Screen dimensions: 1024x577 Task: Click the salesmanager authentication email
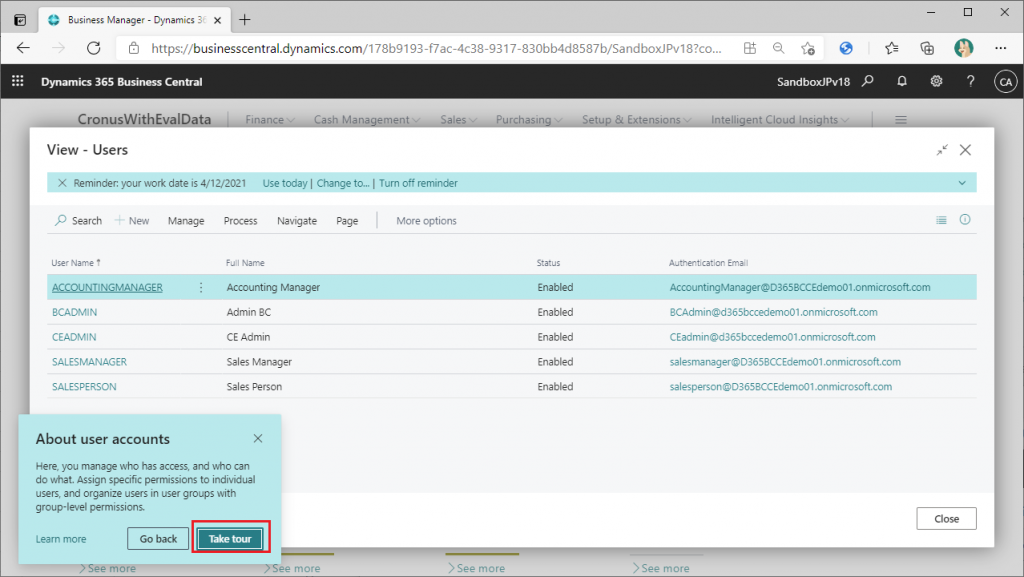tap(785, 362)
